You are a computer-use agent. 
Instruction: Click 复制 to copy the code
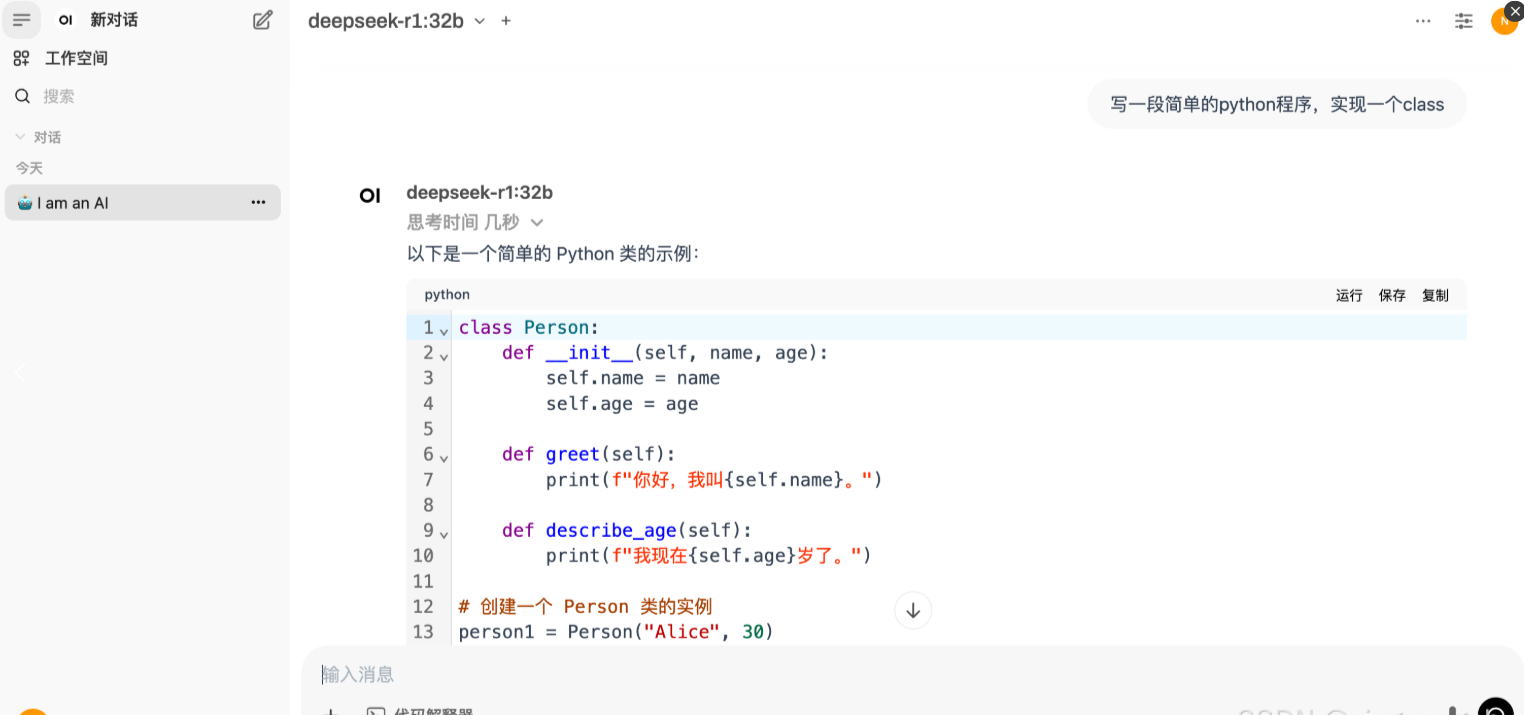[x=1435, y=295]
